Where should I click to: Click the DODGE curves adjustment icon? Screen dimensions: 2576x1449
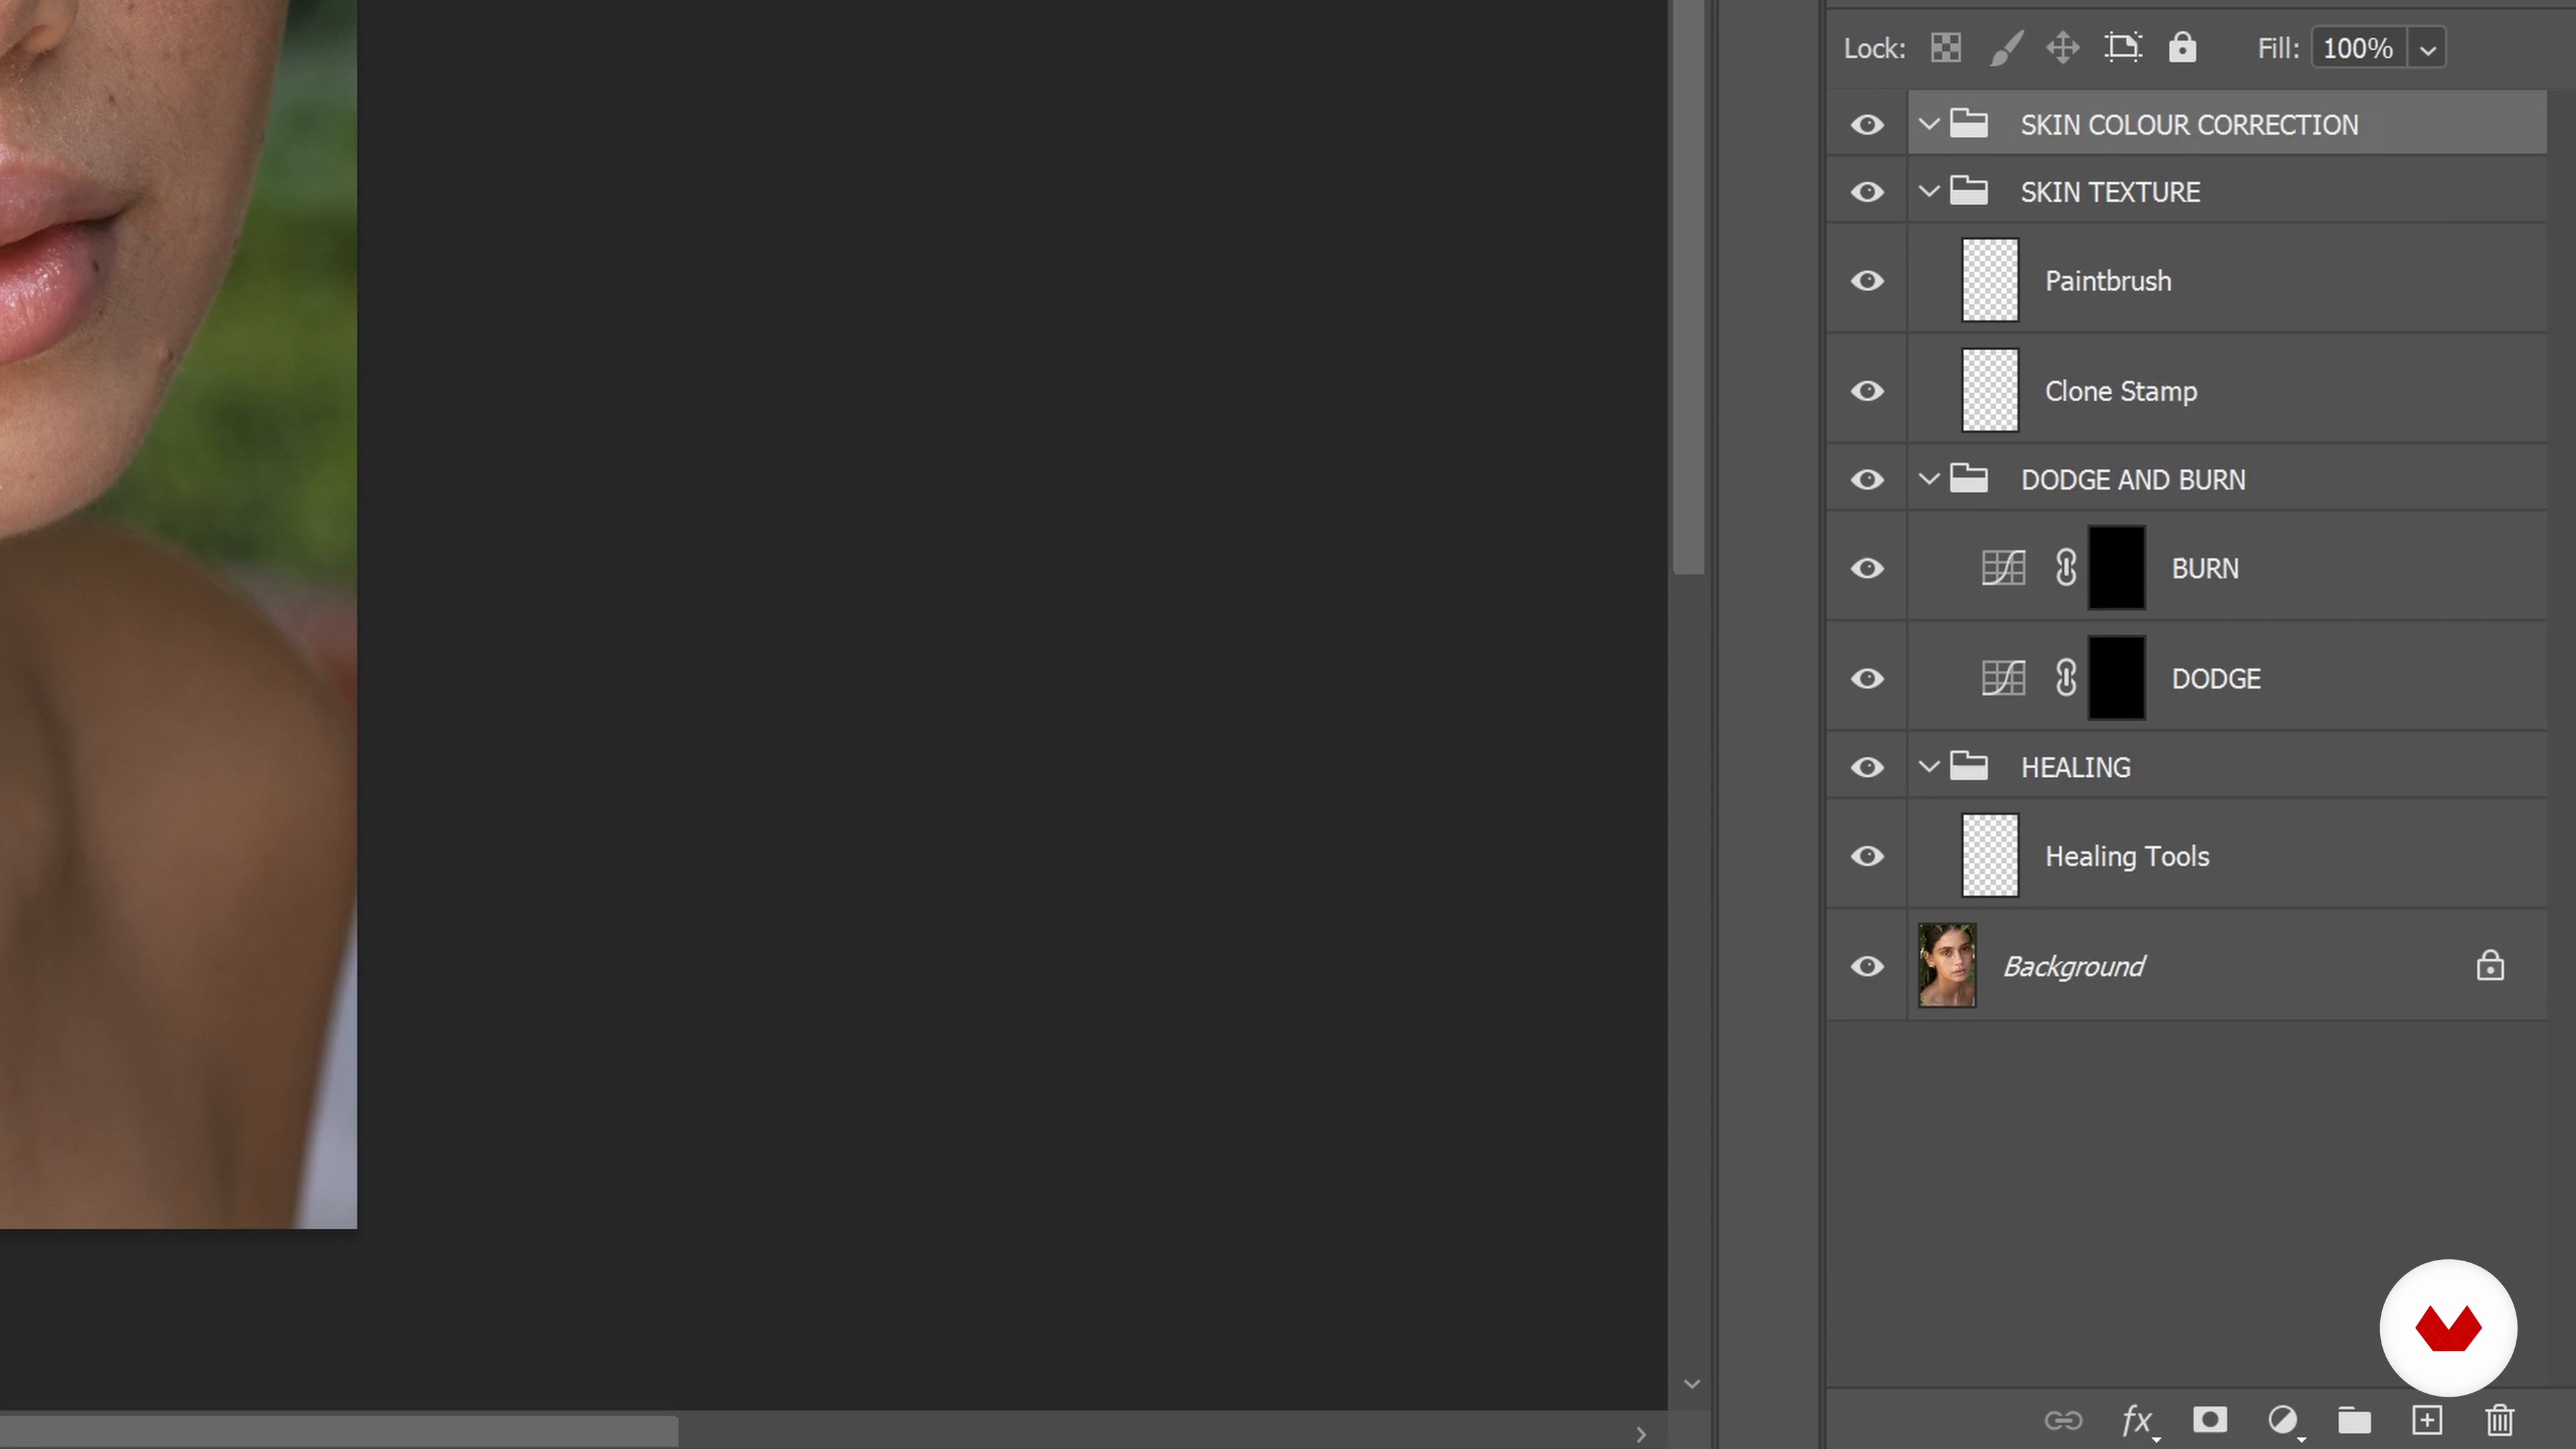(2004, 678)
